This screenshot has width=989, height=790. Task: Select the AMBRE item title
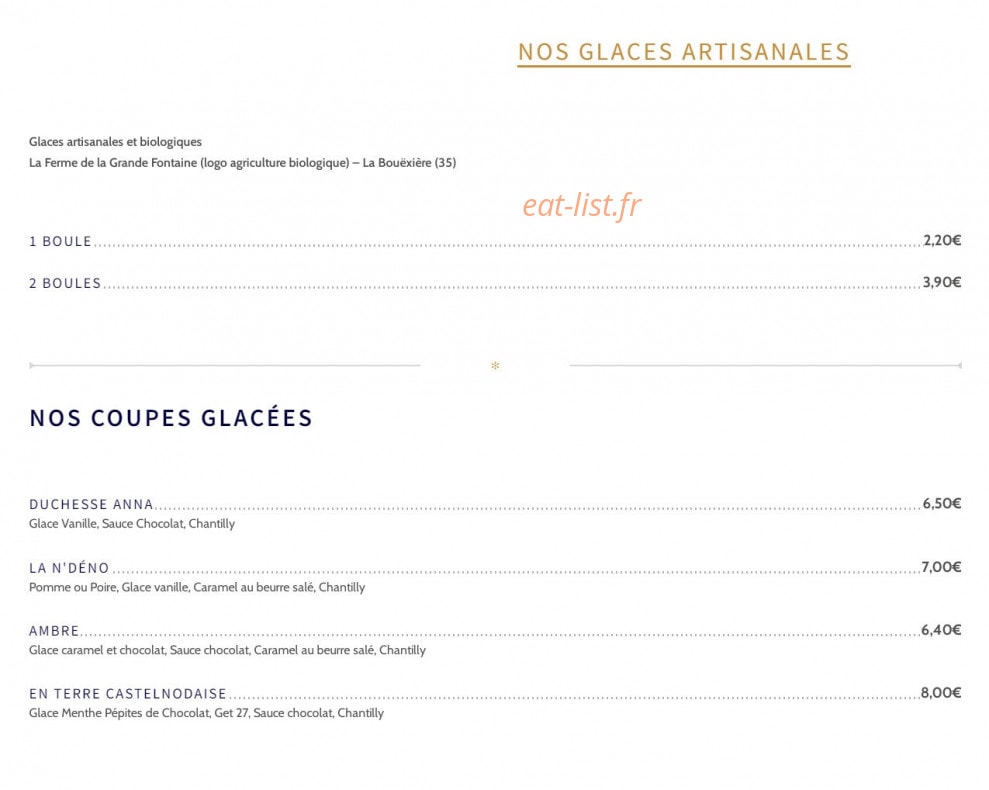pyautogui.click(x=54, y=631)
